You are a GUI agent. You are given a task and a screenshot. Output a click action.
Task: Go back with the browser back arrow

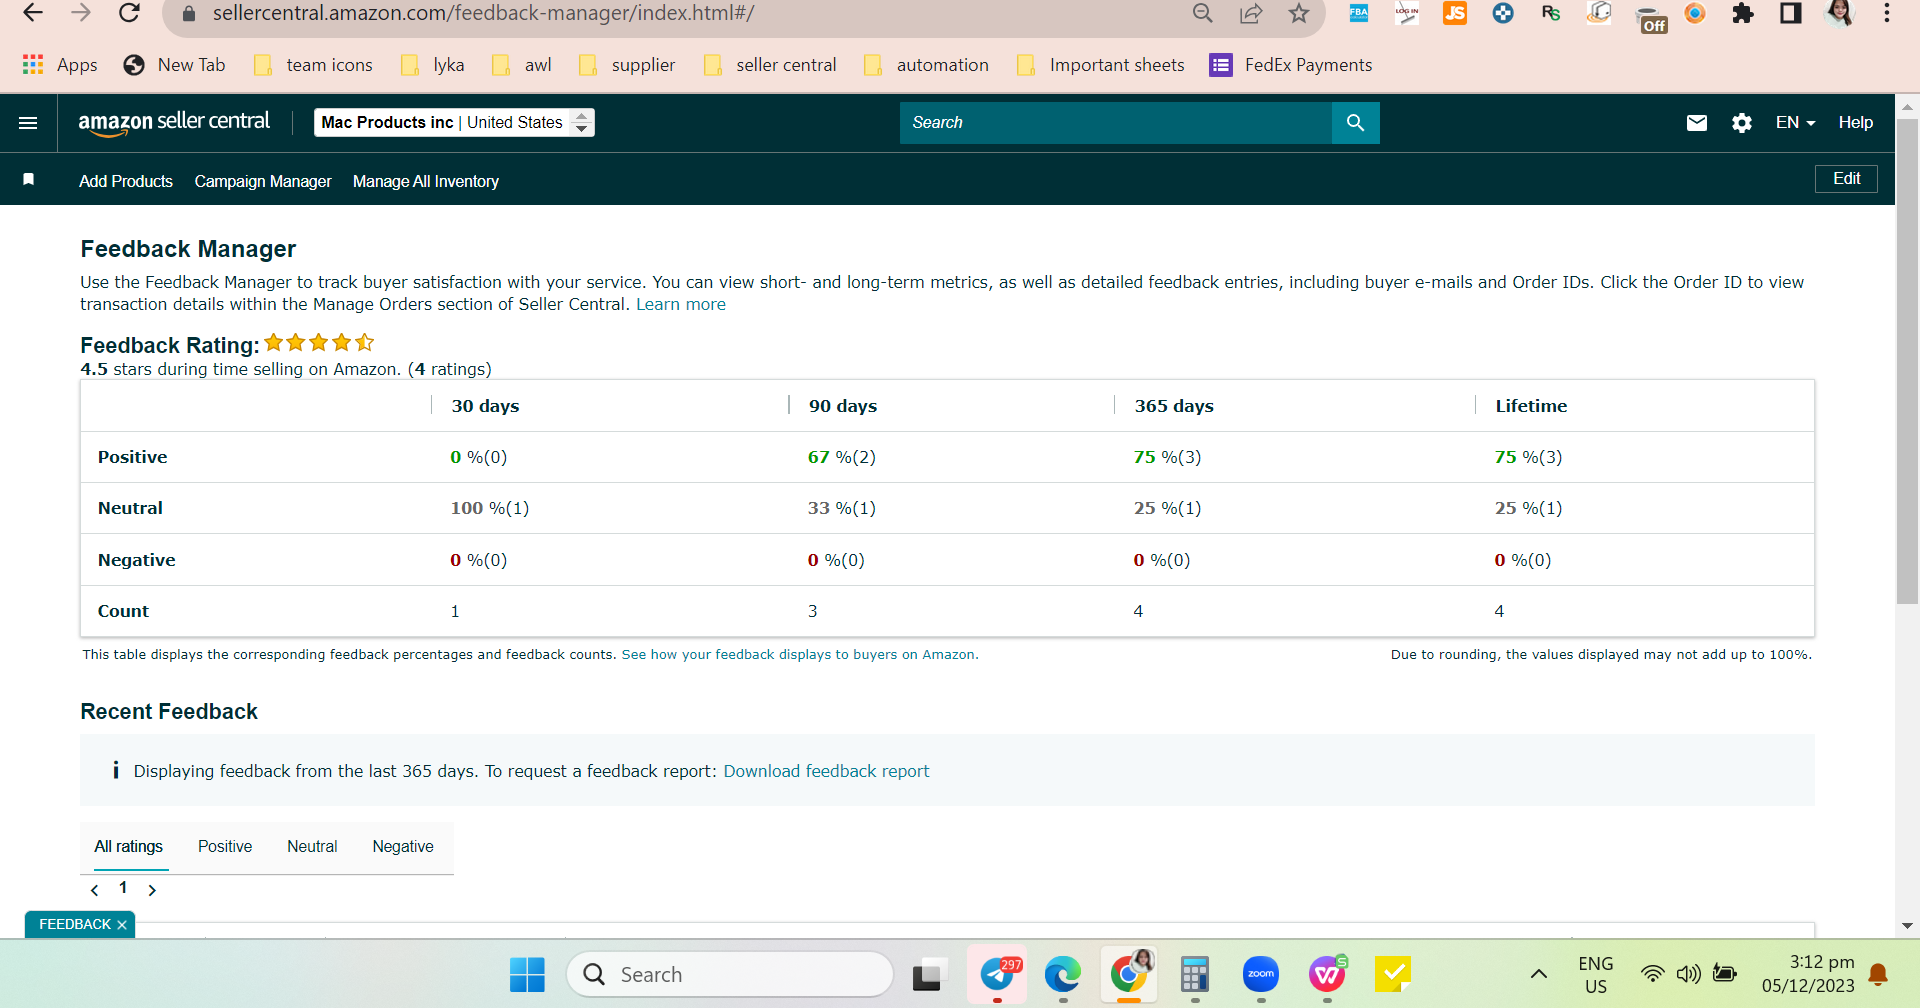32,13
